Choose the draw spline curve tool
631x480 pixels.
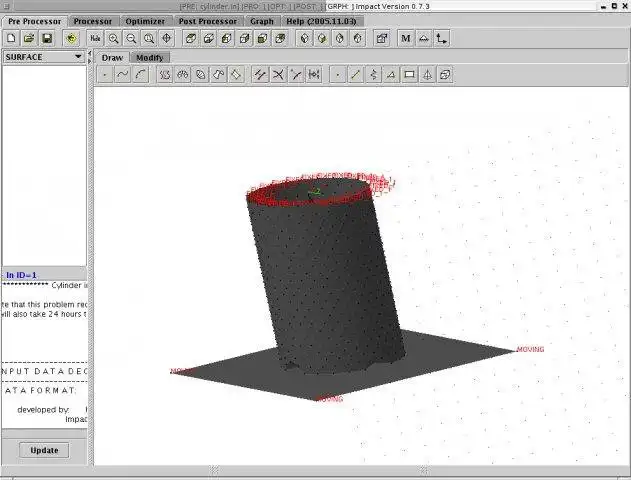pos(122,75)
